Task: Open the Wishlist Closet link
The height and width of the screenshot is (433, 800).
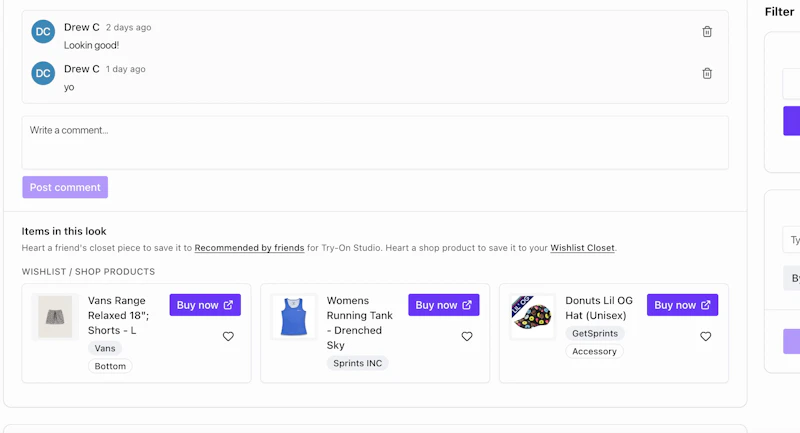Action: (583, 248)
